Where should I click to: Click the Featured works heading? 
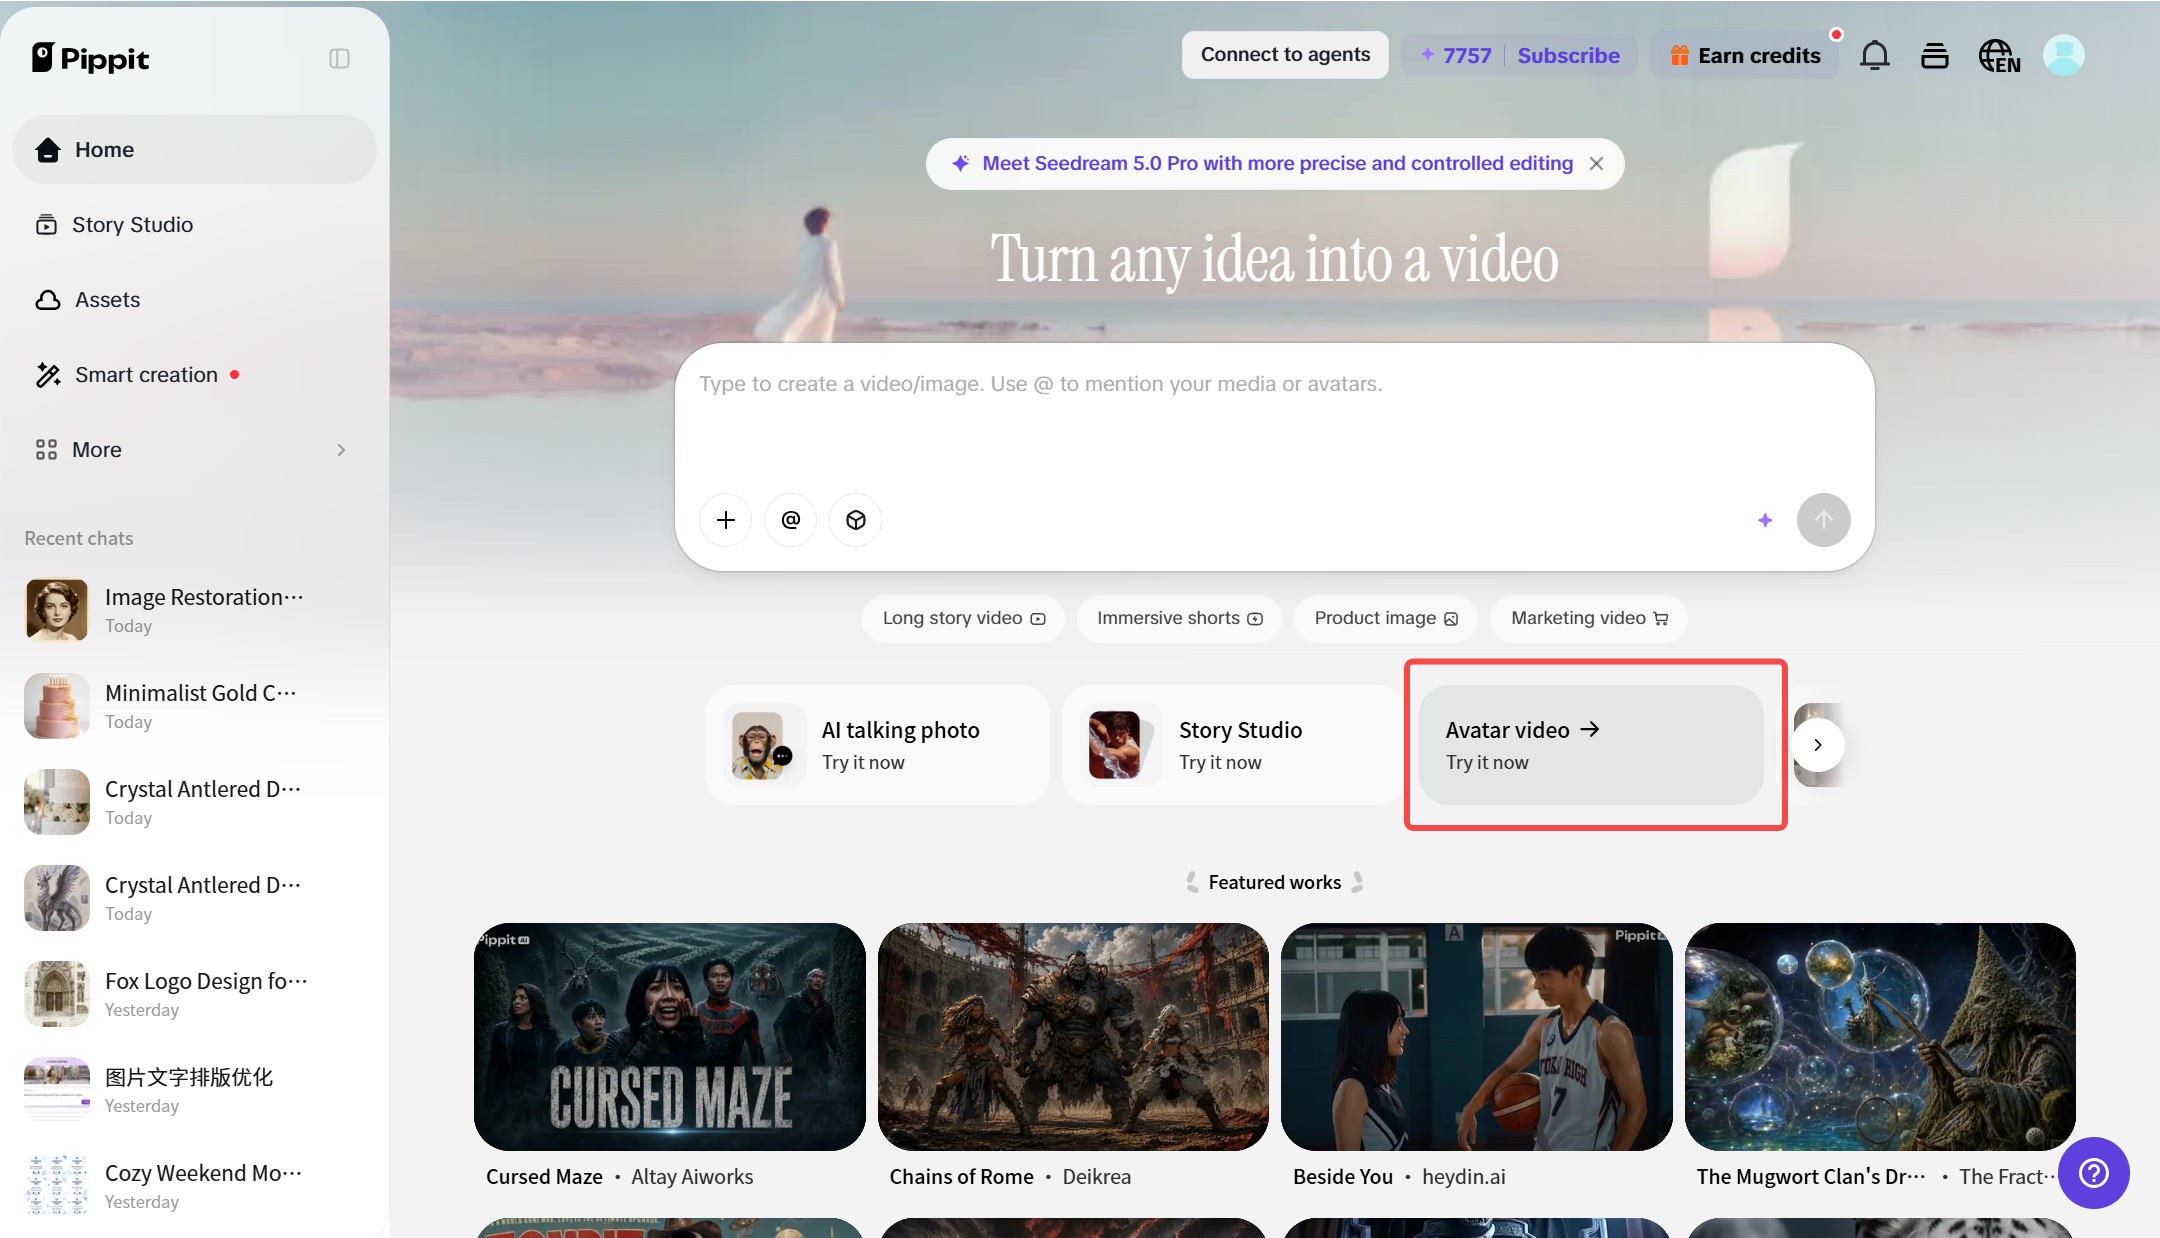tap(1275, 882)
